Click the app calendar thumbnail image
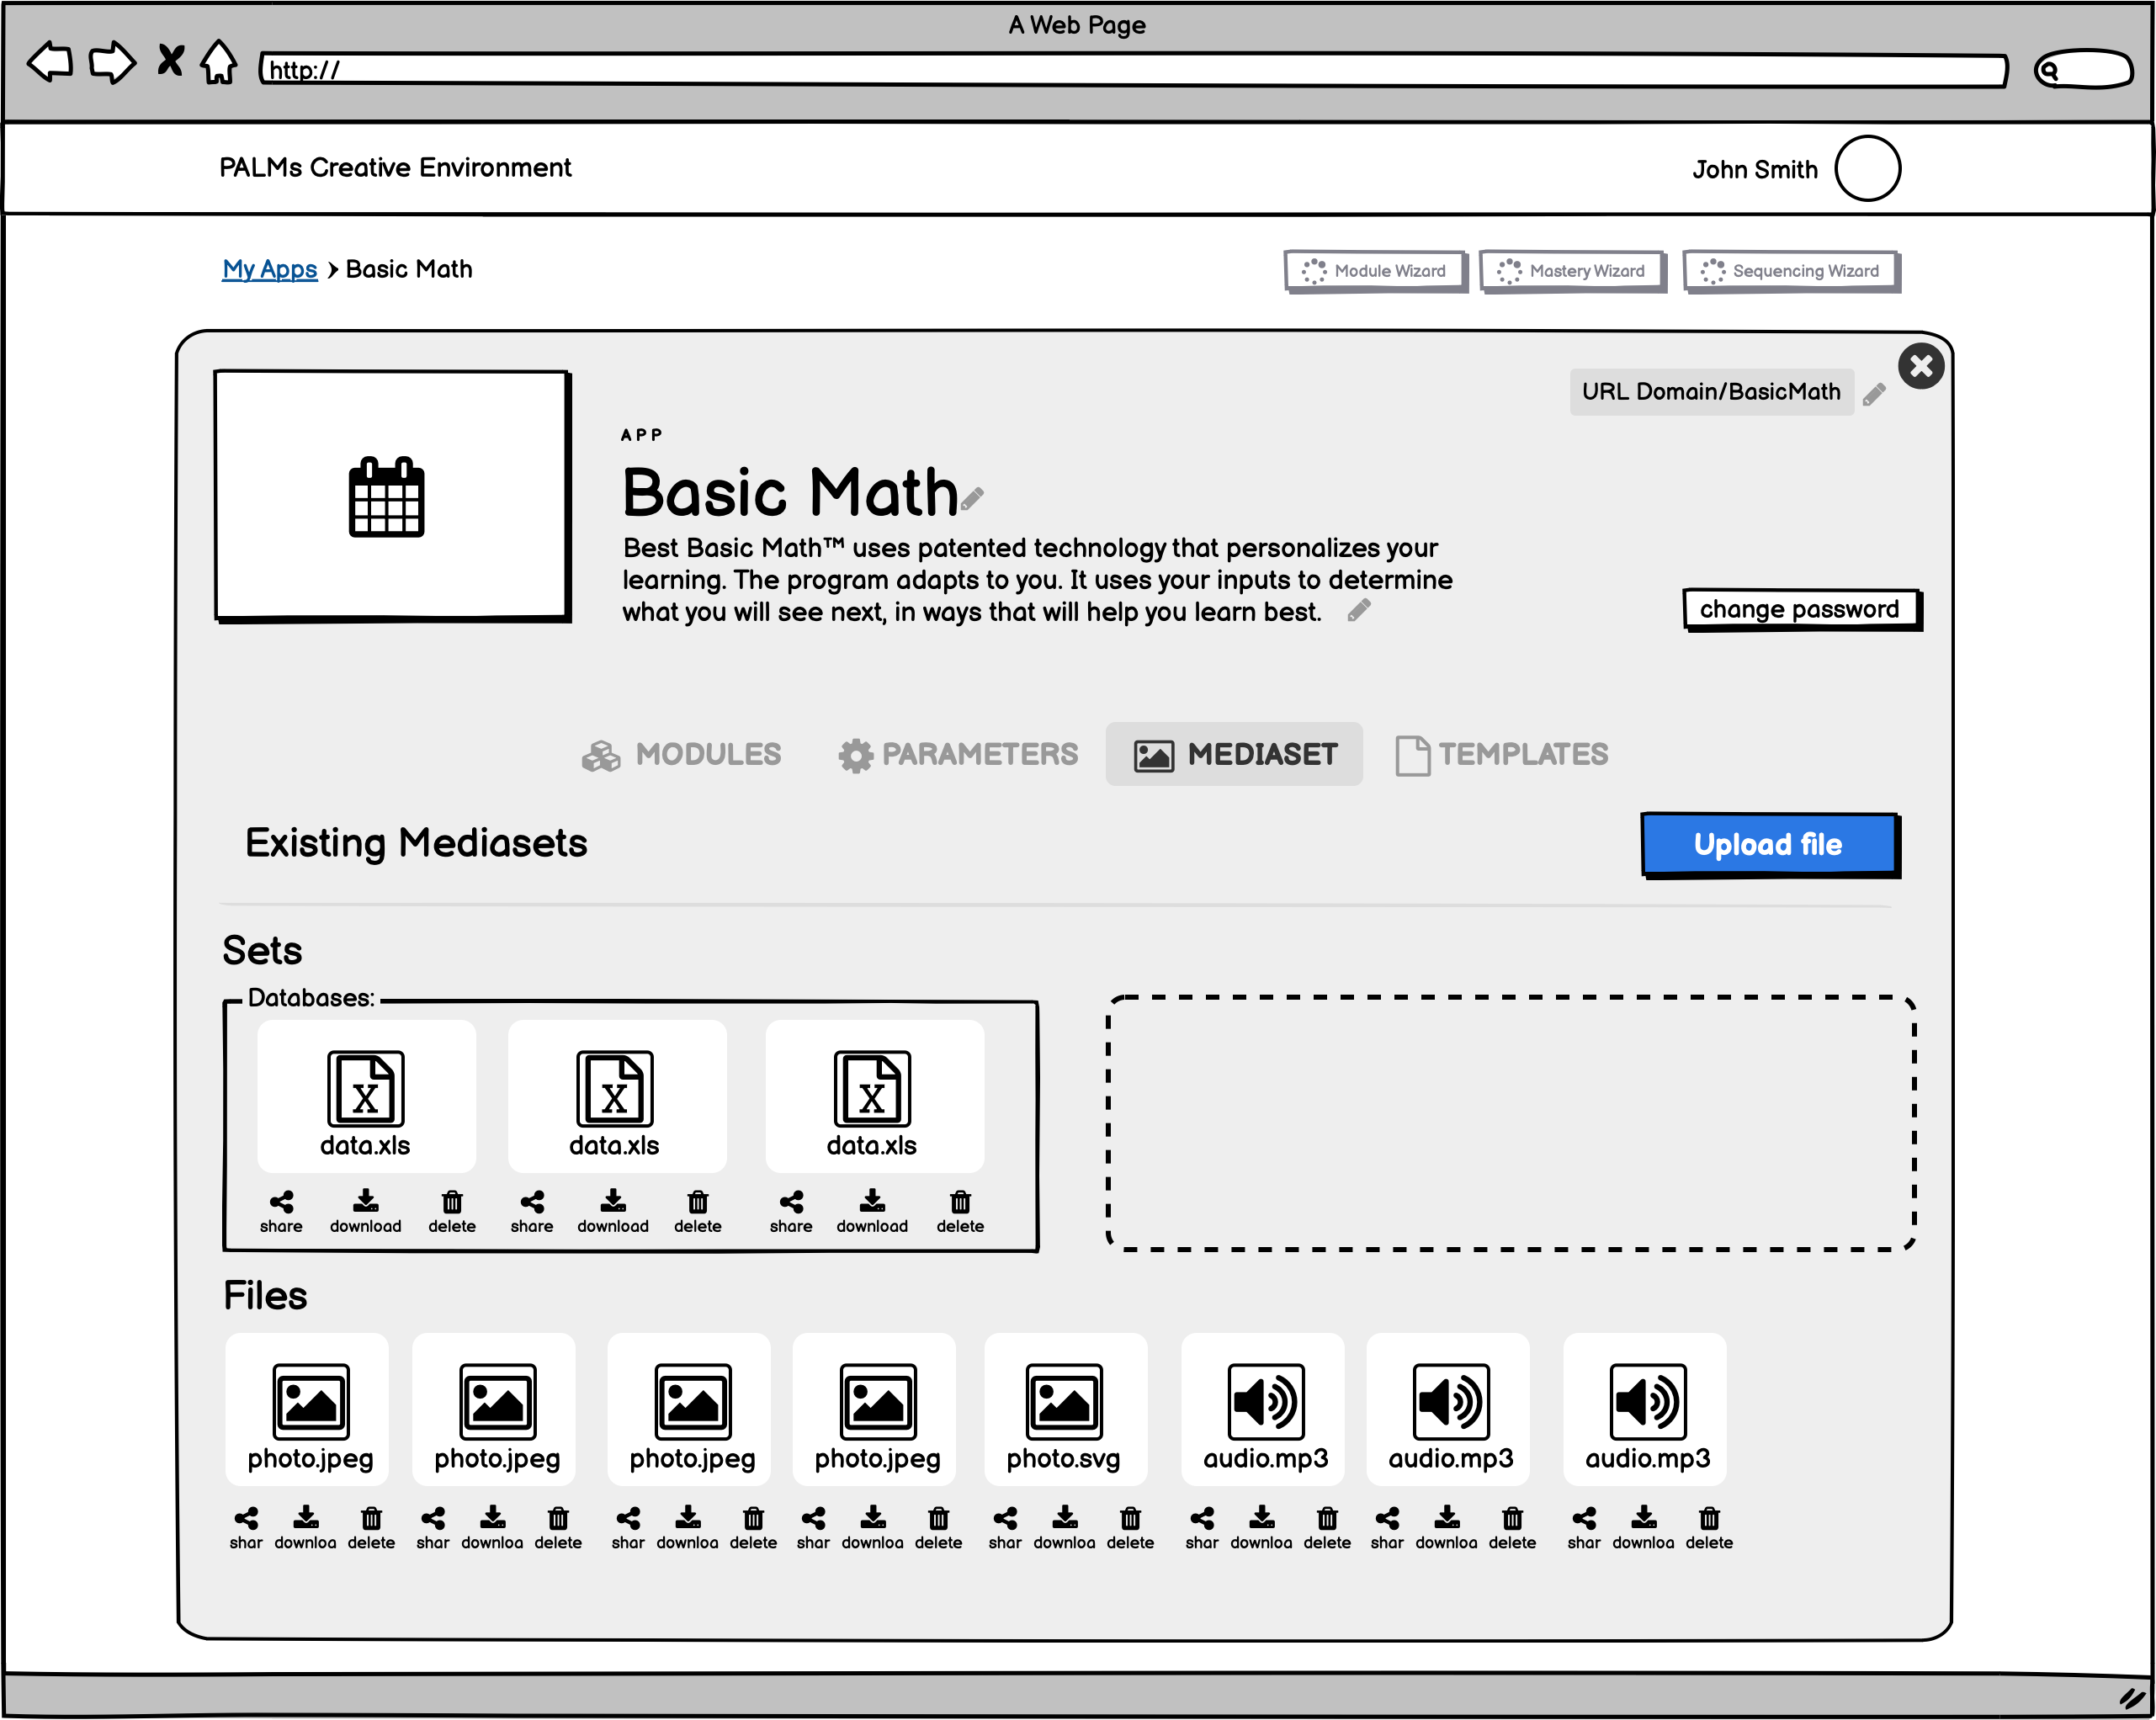The height and width of the screenshot is (1720, 2156). (392, 496)
